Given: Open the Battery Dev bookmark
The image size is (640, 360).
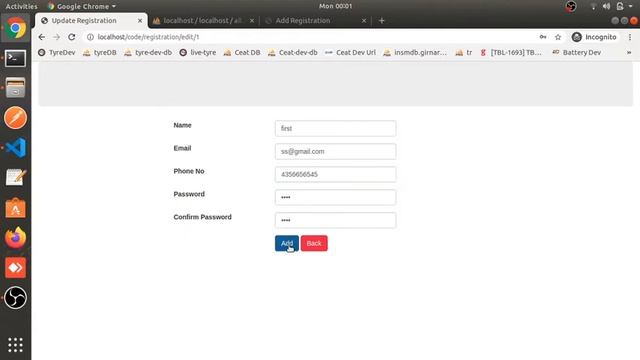Looking at the screenshot, I should click(x=576, y=53).
